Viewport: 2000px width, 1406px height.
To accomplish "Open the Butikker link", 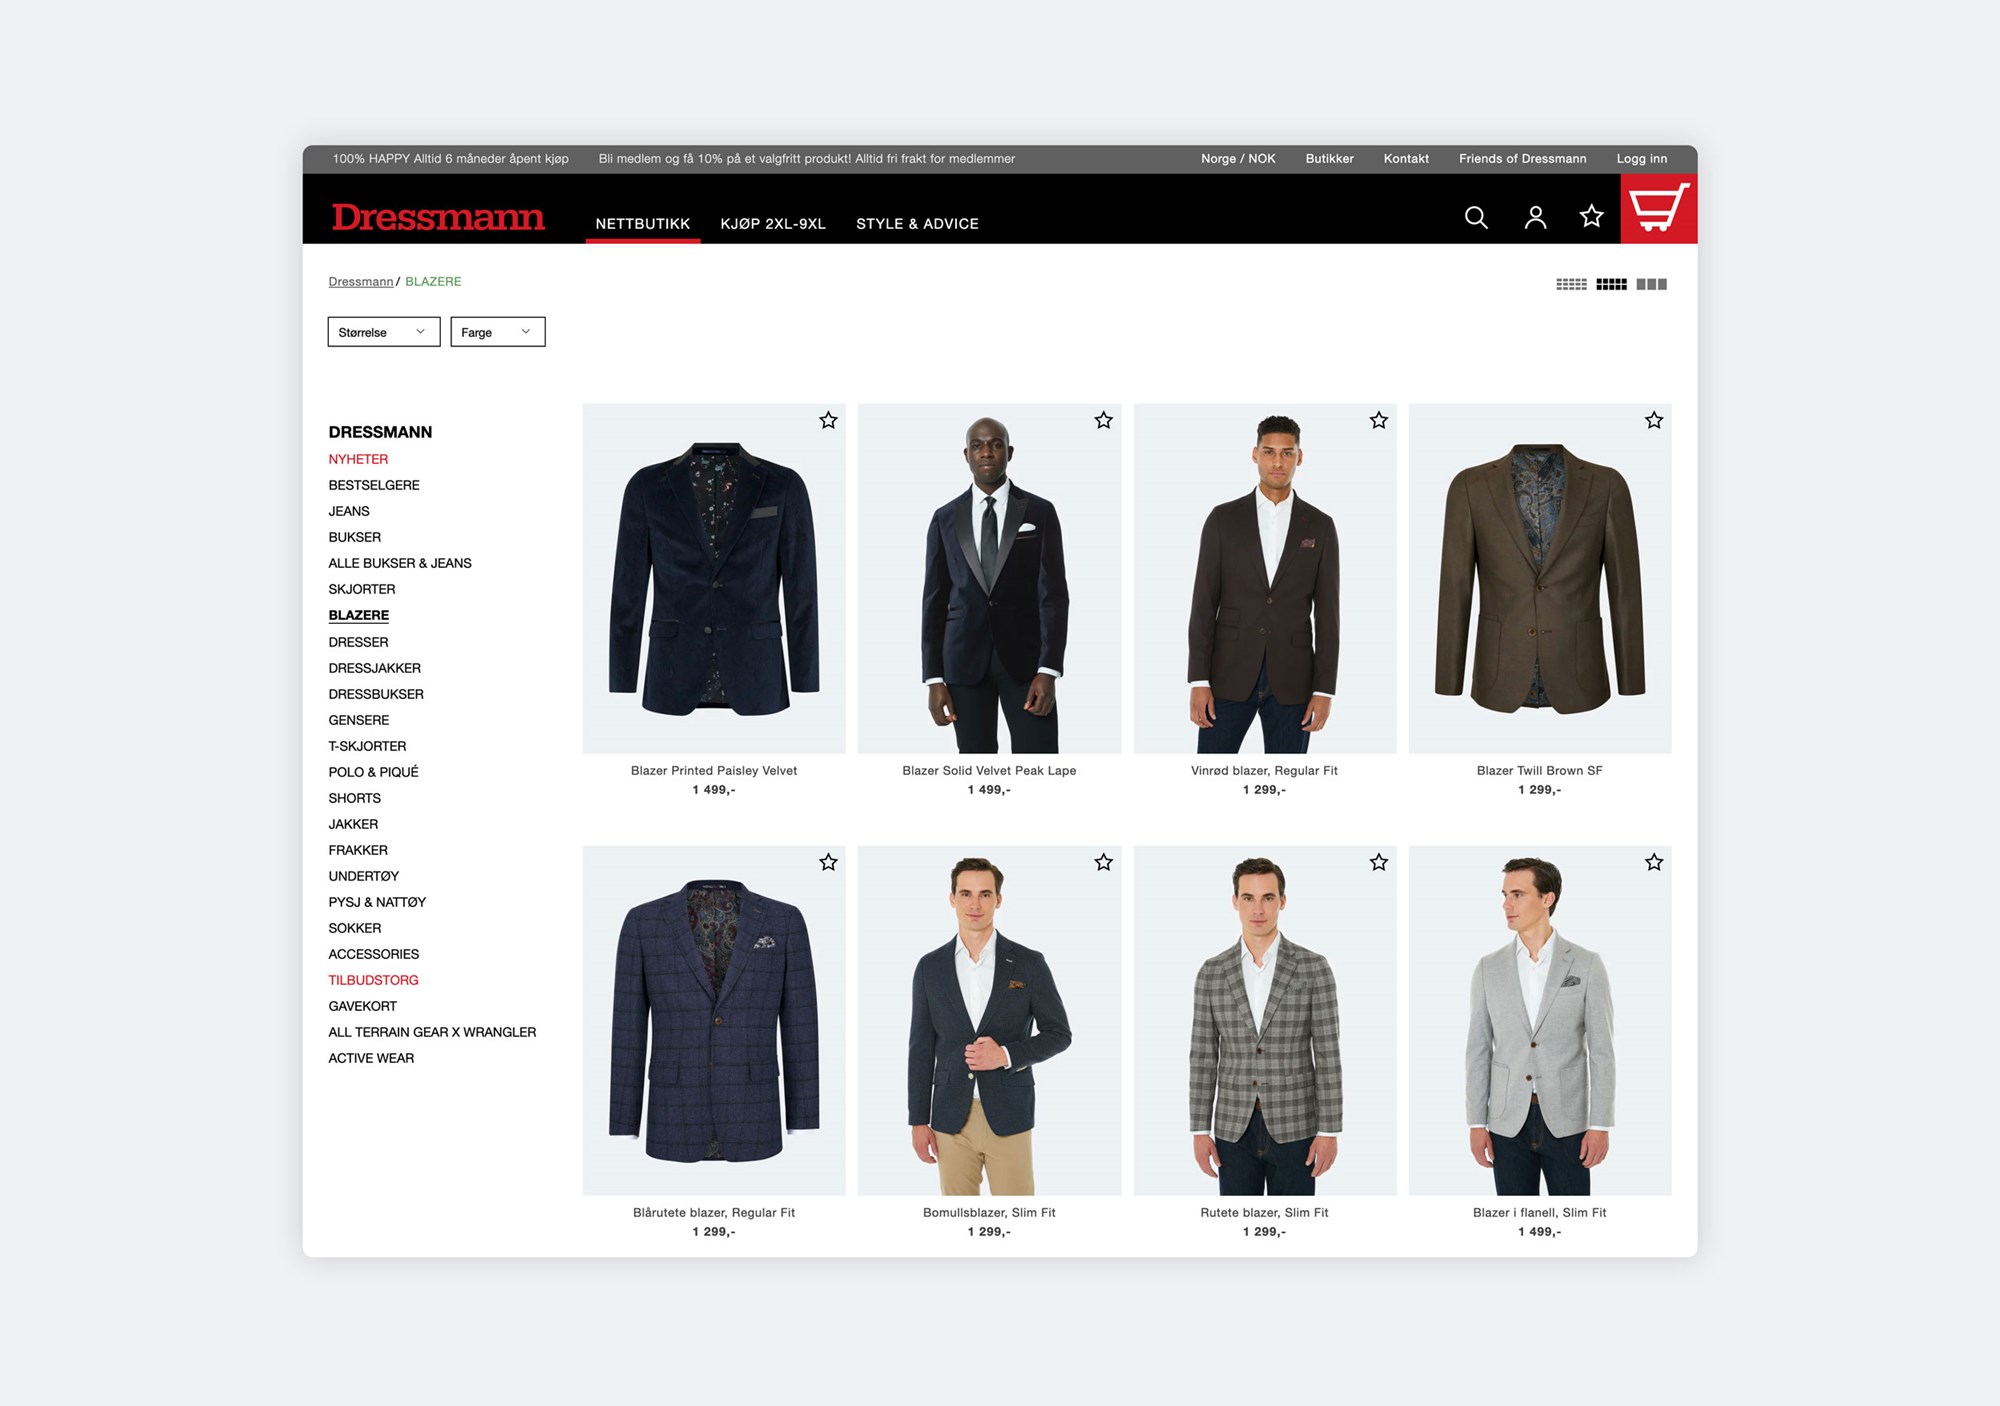I will pyautogui.click(x=1329, y=159).
